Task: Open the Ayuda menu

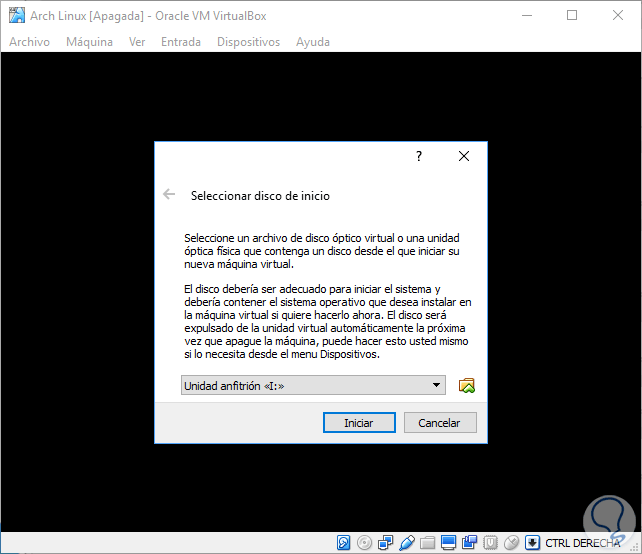Action: 313,42
